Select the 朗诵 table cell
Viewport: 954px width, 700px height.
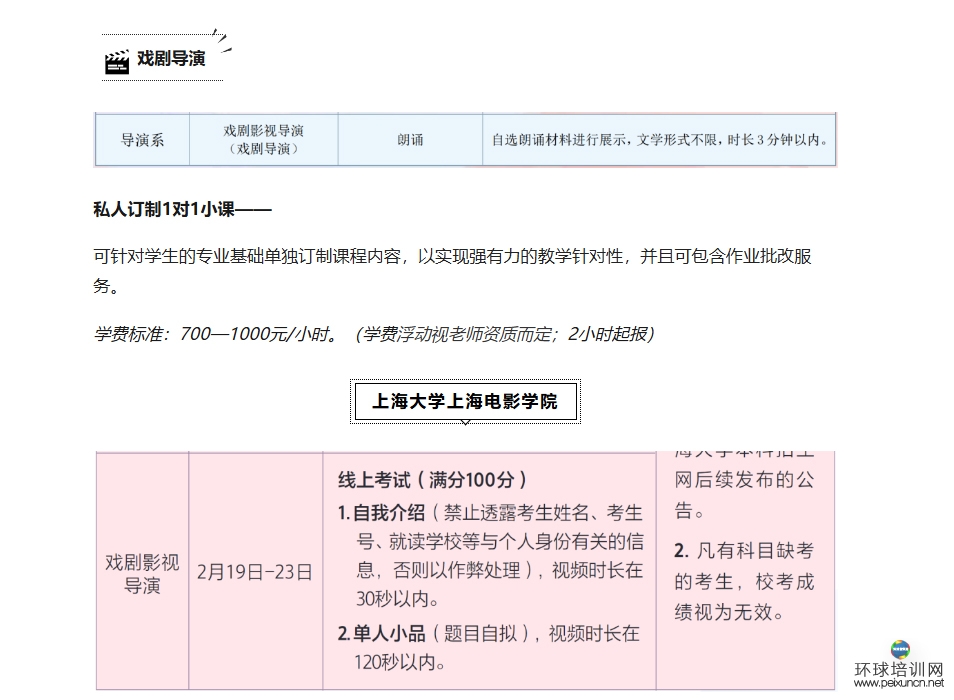tap(410, 140)
